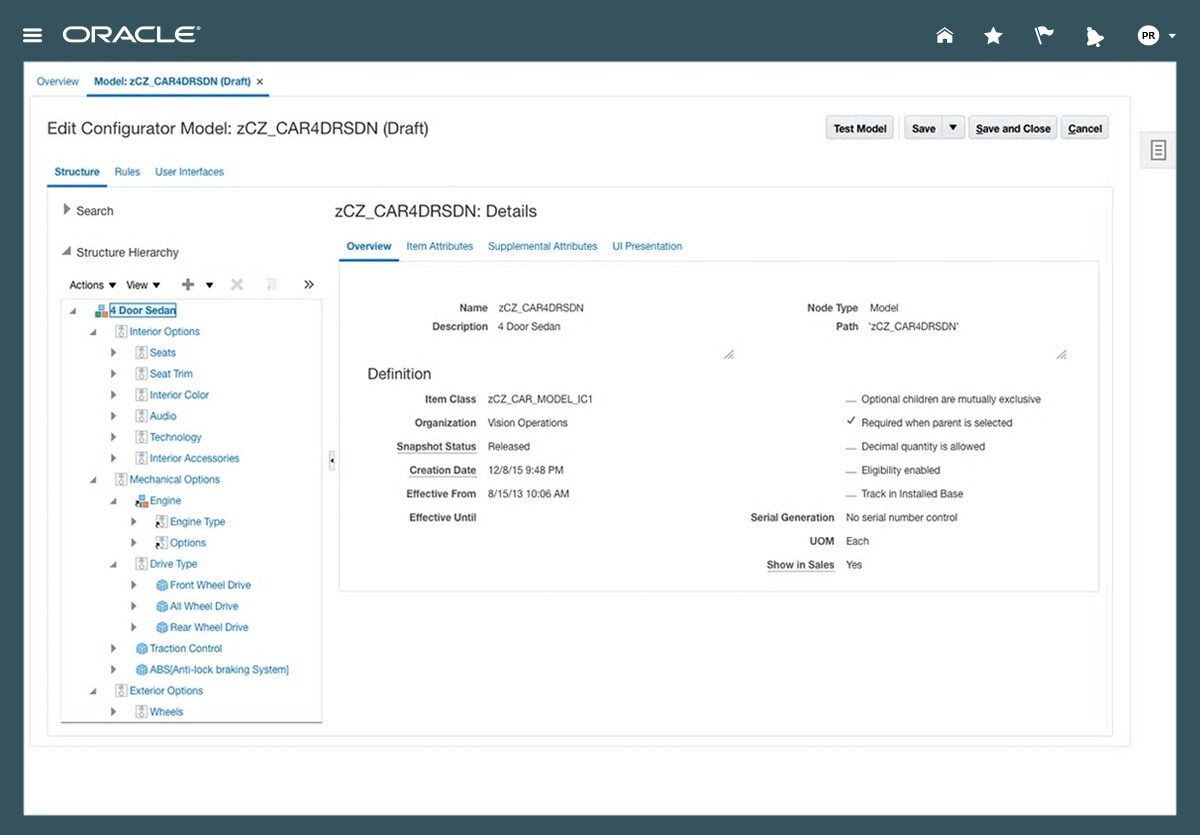The width and height of the screenshot is (1200, 835).
Task: Click Save and Close button
Action: click(1013, 128)
